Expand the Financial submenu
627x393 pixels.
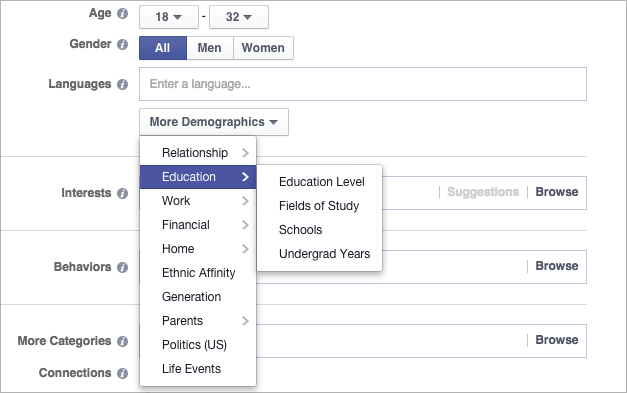coord(198,225)
